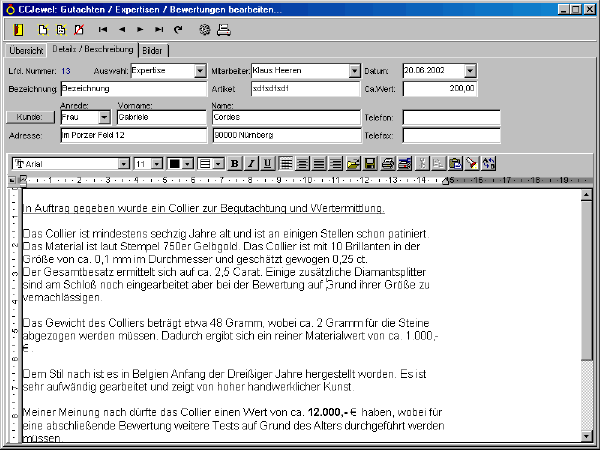
Task: Toggle bold formatting
Action: 235,163
